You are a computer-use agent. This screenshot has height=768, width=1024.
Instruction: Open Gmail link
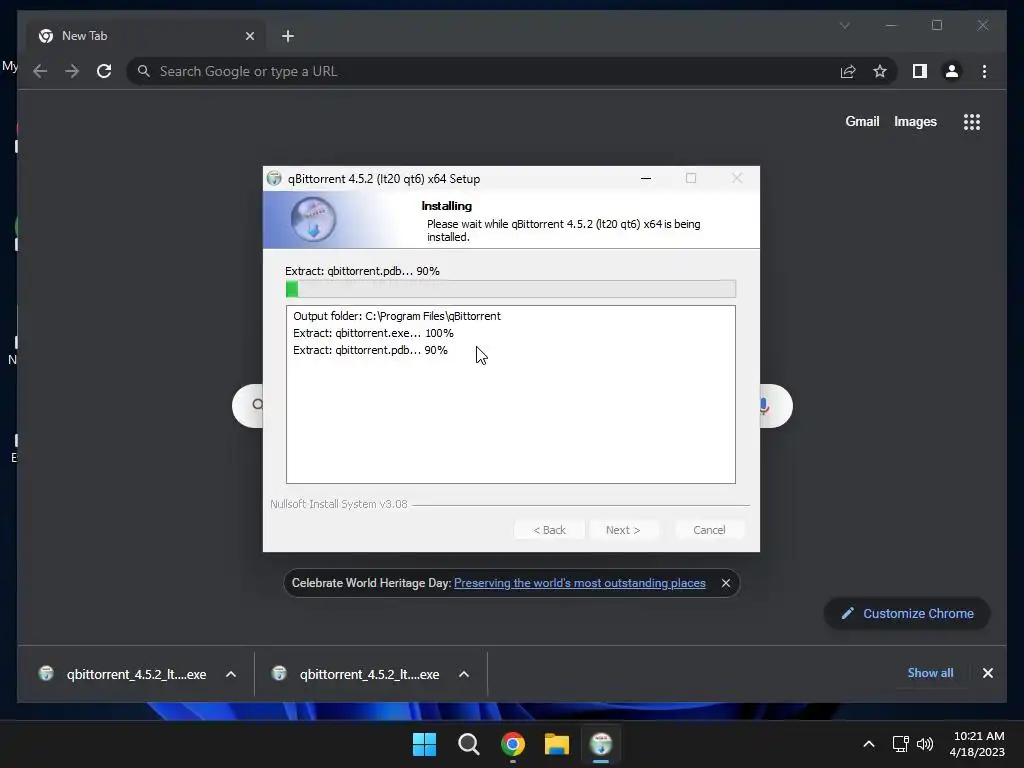coord(862,121)
